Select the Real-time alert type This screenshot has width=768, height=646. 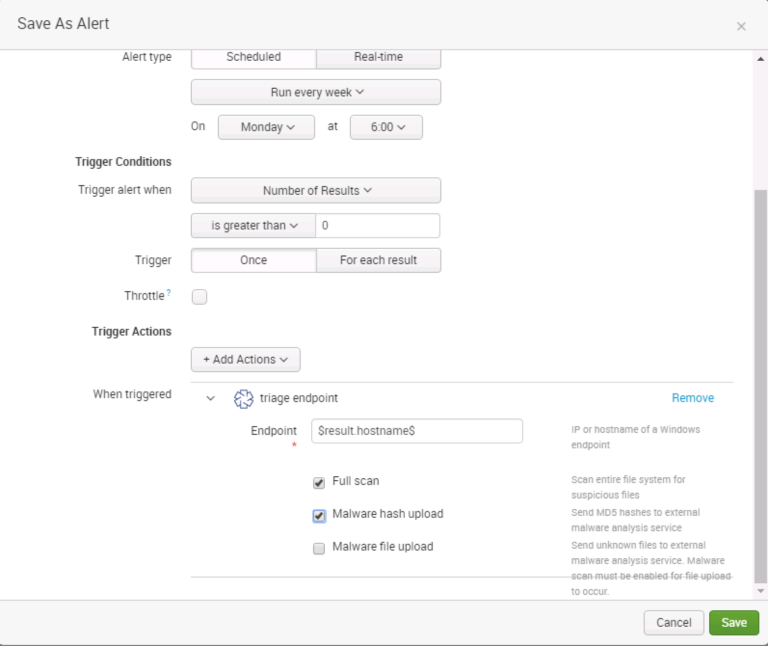[378, 57]
